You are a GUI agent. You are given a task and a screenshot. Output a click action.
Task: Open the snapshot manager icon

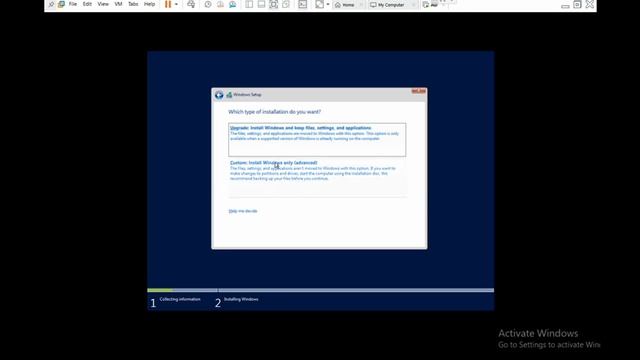point(233,4)
